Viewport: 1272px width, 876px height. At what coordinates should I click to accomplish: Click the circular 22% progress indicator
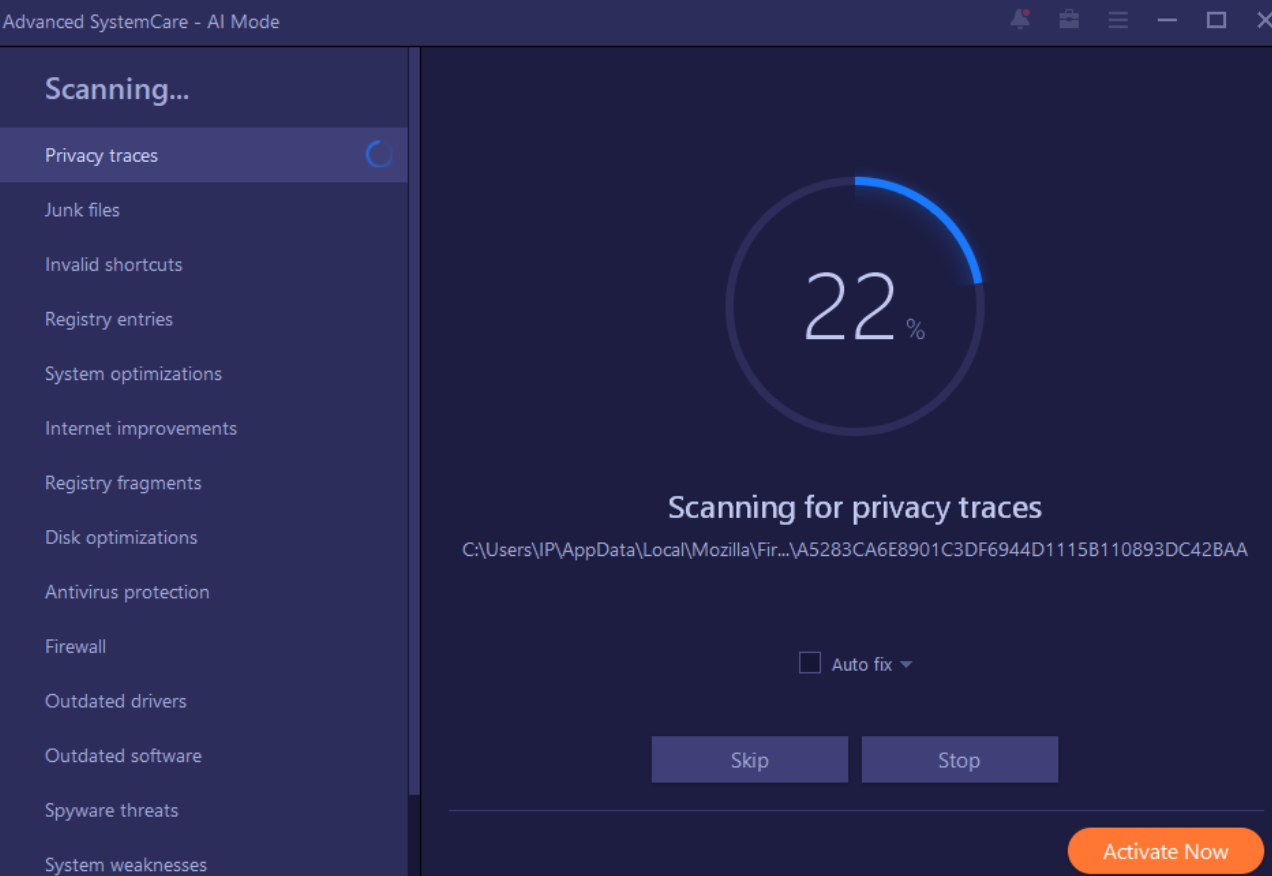855,306
